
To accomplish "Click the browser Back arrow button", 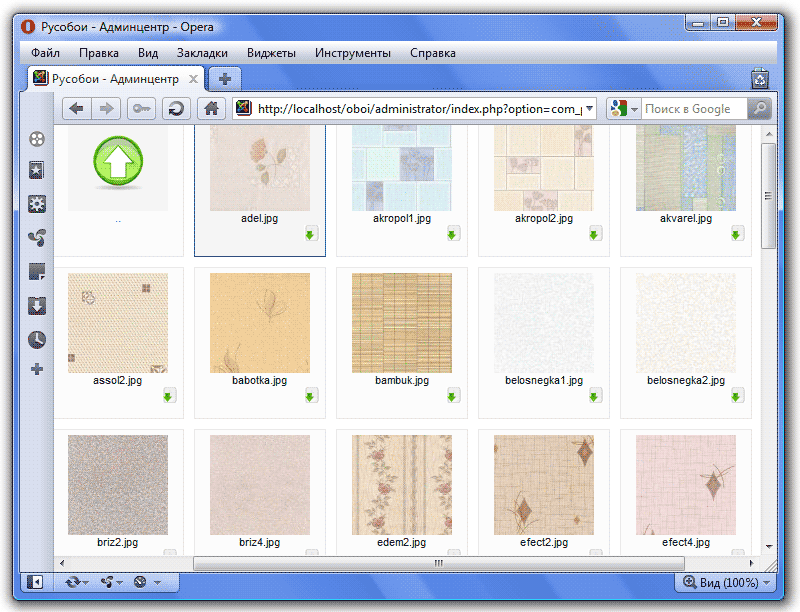I will pyautogui.click(x=76, y=109).
